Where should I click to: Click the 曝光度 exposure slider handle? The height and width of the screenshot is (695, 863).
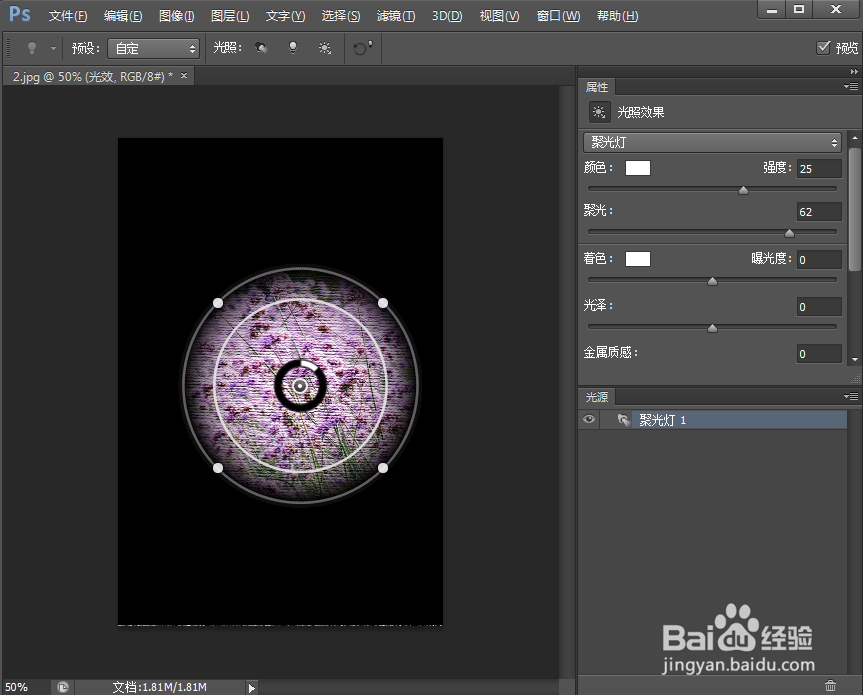pos(712,281)
